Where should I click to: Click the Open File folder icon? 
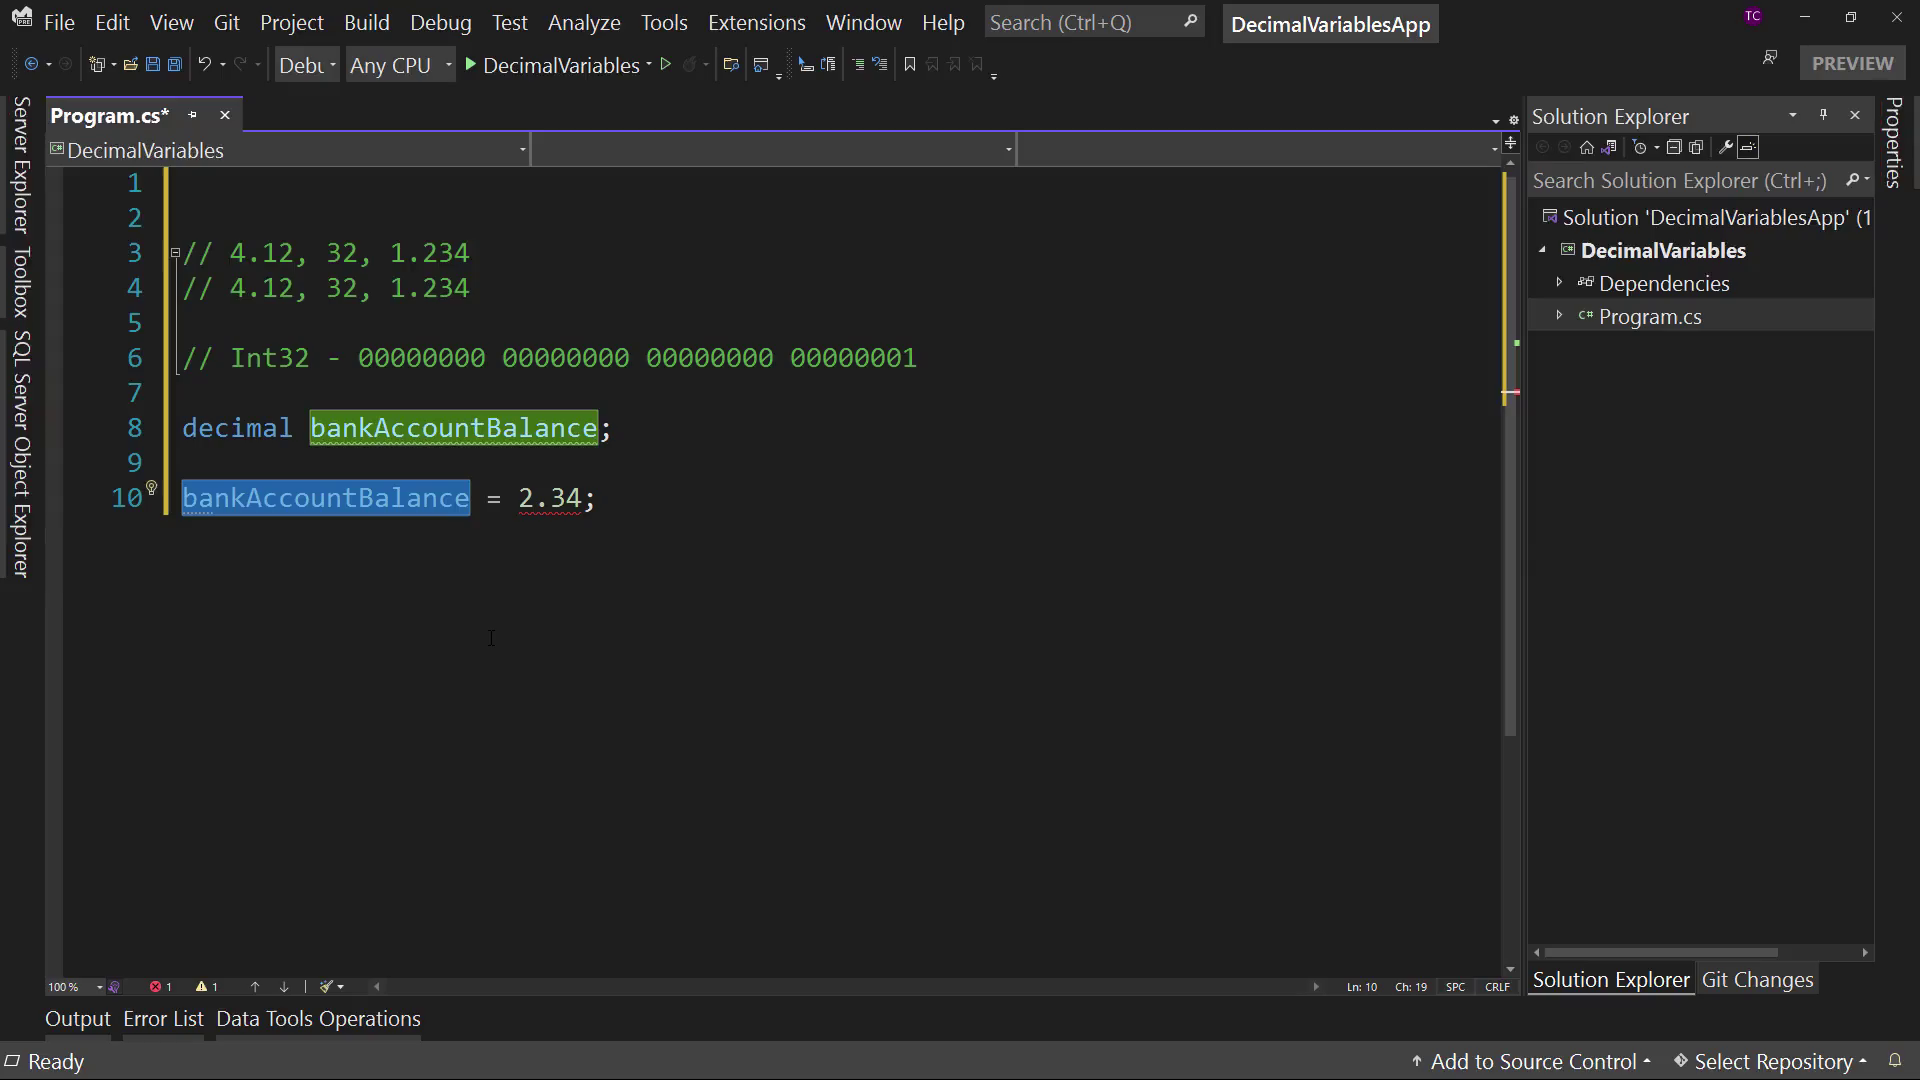[130, 65]
